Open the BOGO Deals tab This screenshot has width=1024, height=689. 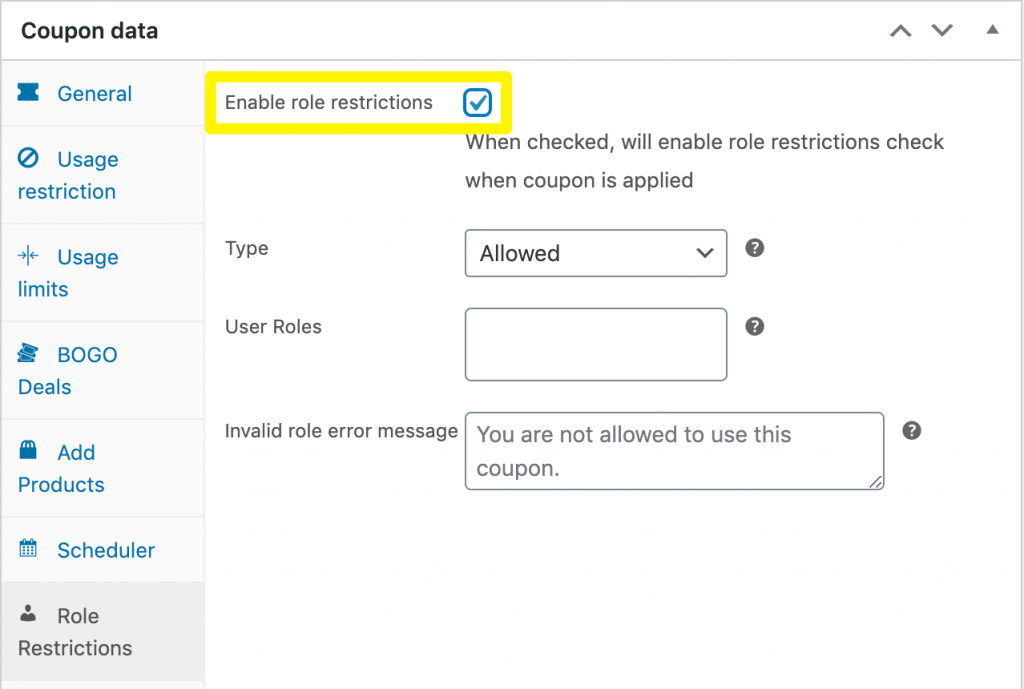pyautogui.click(x=103, y=370)
